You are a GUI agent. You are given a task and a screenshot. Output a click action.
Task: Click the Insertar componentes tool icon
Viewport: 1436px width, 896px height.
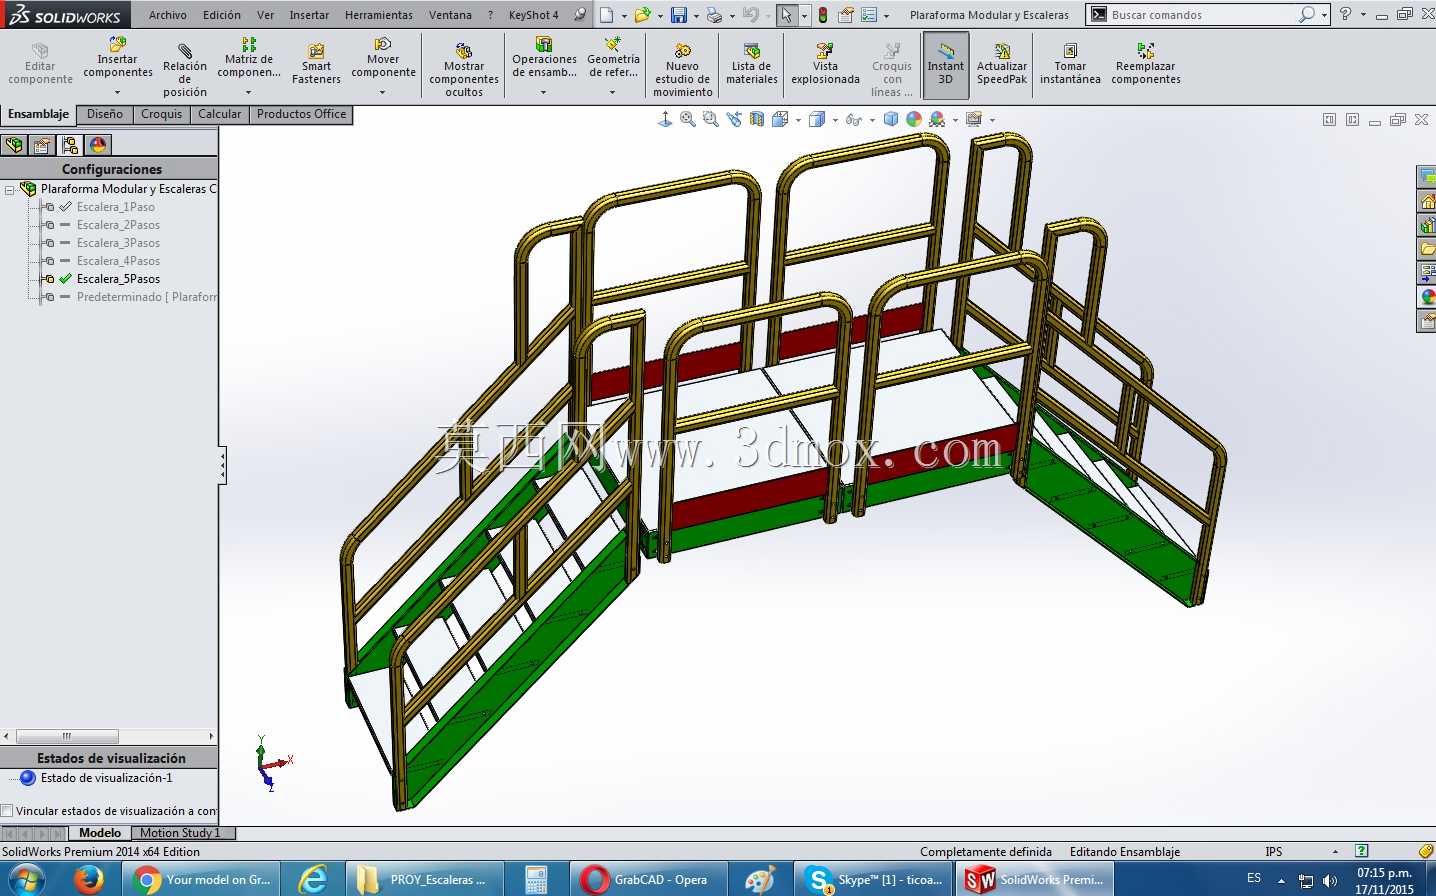coord(117,44)
